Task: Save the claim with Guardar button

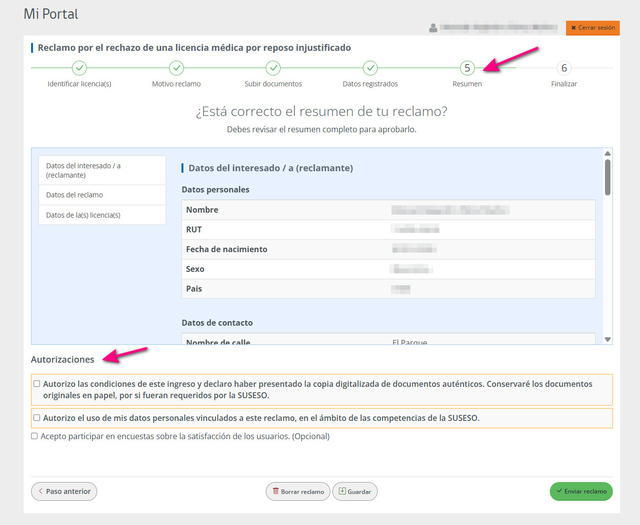Action: coord(355,491)
